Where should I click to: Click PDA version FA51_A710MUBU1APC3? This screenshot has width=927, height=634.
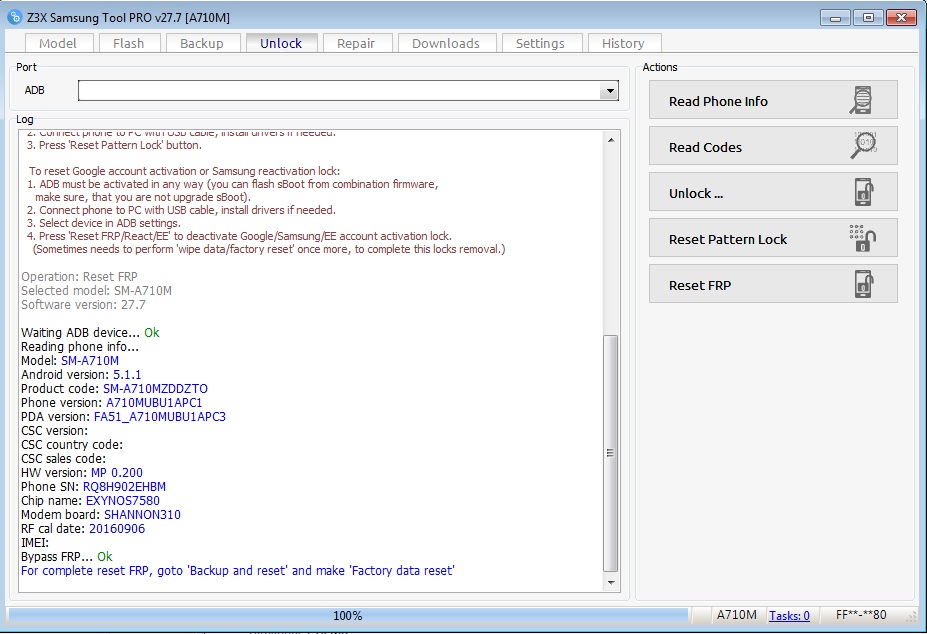[x=160, y=417]
